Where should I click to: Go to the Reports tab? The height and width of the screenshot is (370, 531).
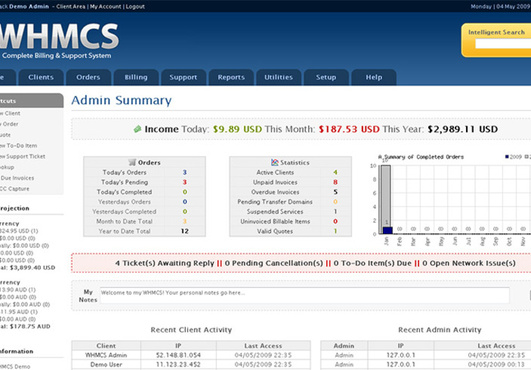coord(231,77)
